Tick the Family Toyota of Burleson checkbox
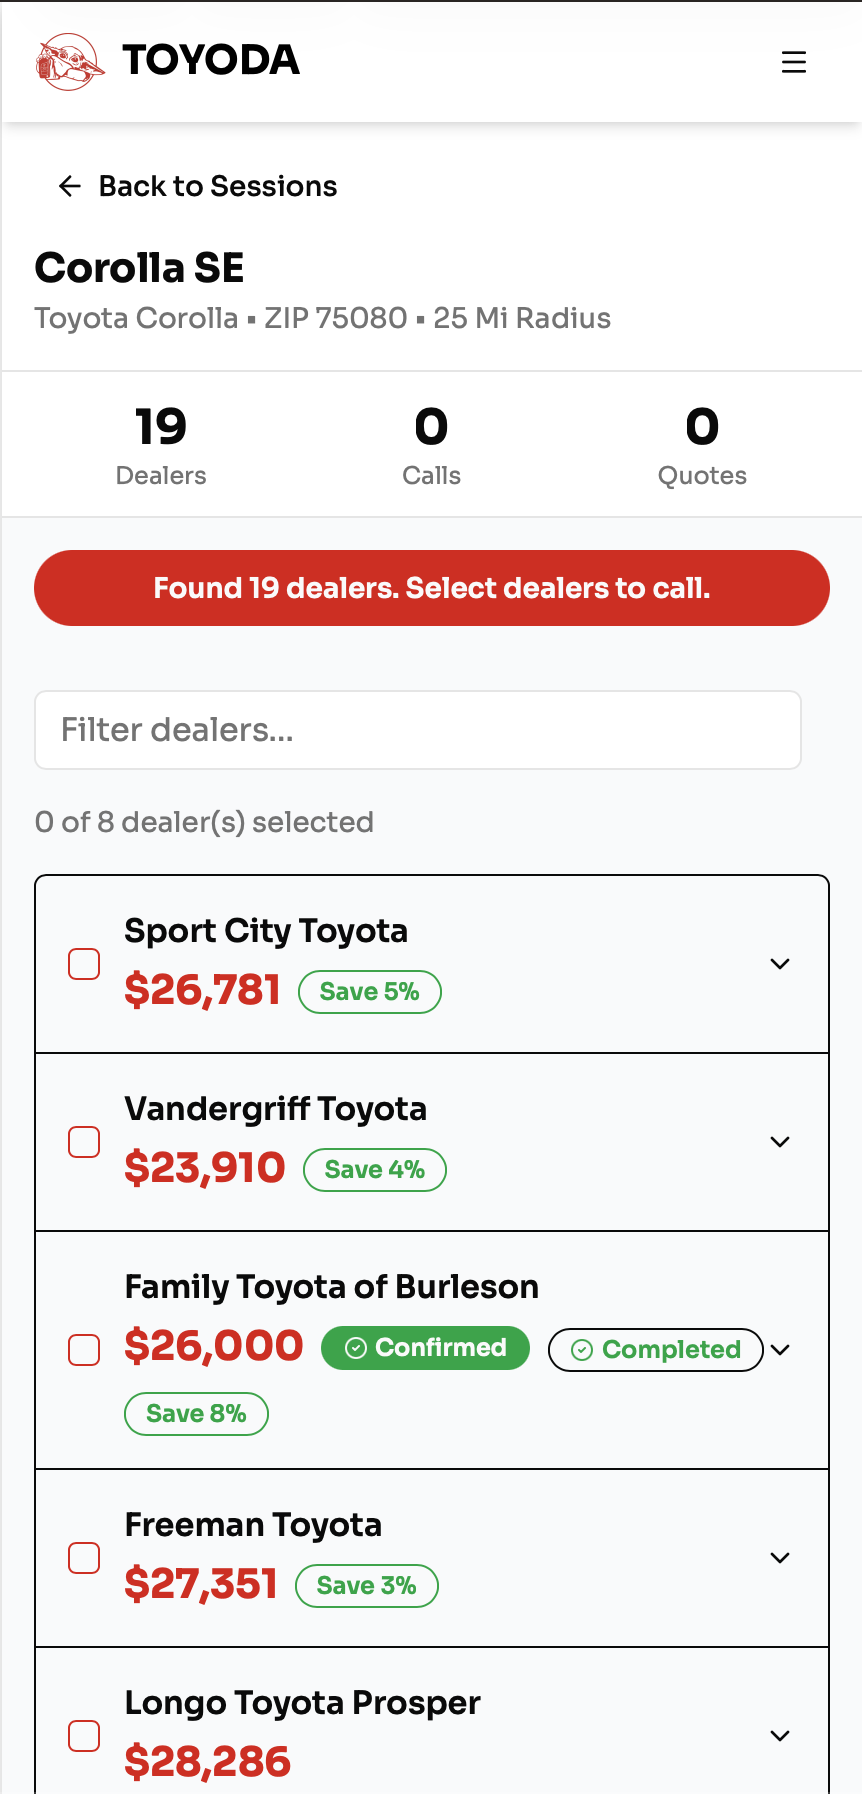This screenshot has width=862, height=1794. tap(84, 1350)
